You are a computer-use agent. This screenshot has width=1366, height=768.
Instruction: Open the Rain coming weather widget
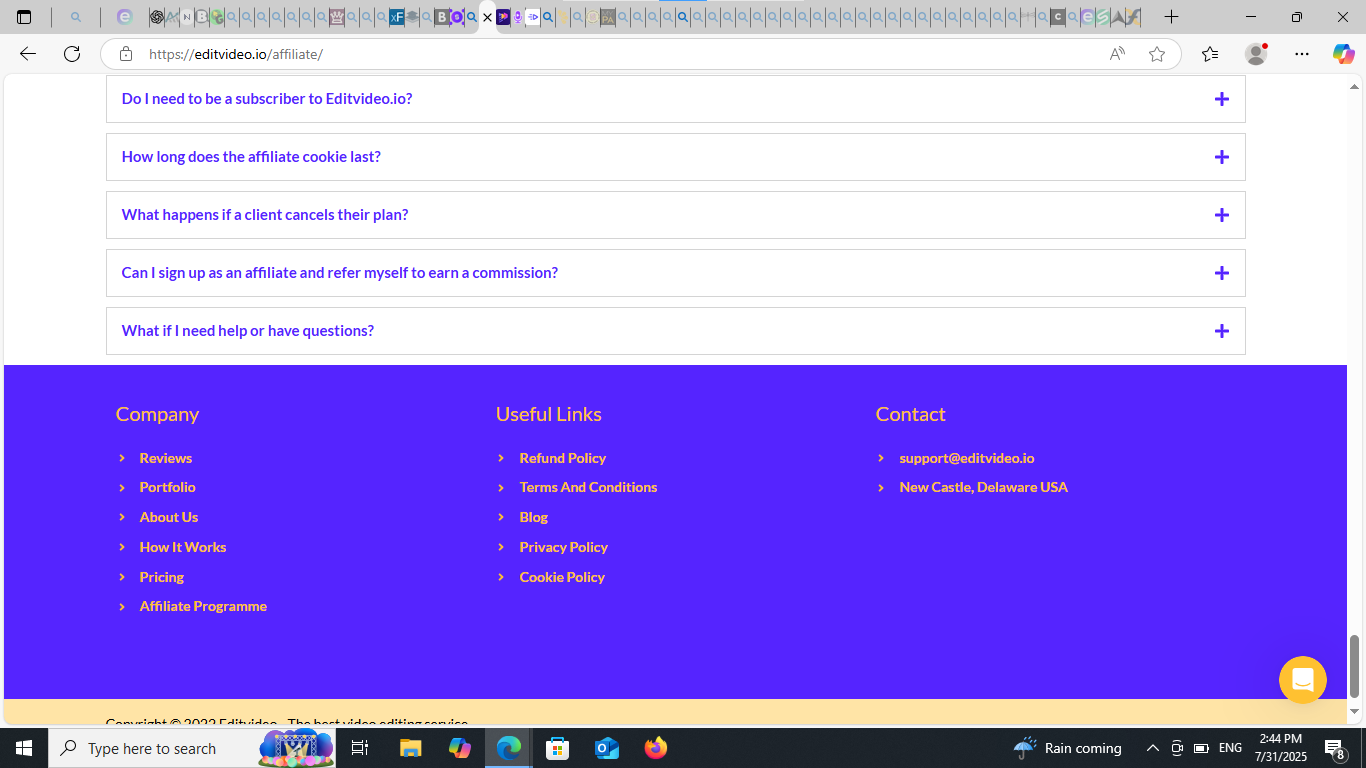coord(1067,748)
